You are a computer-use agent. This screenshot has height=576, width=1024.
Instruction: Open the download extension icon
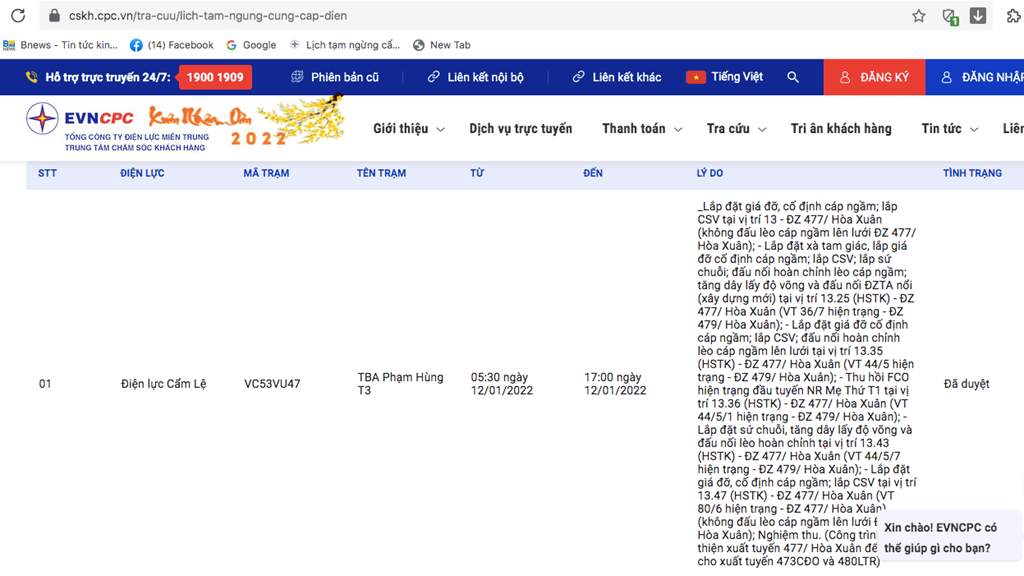(x=978, y=16)
